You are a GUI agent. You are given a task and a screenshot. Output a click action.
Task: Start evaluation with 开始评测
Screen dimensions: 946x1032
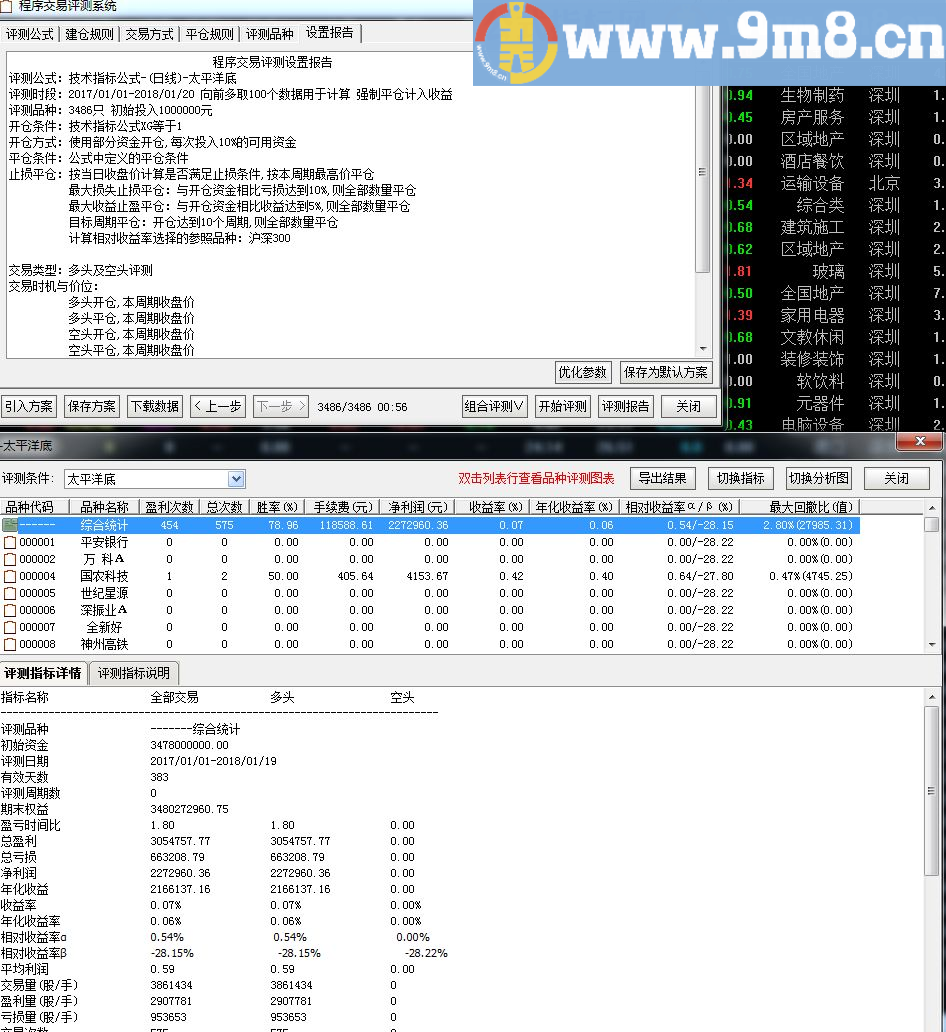pyautogui.click(x=562, y=407)
